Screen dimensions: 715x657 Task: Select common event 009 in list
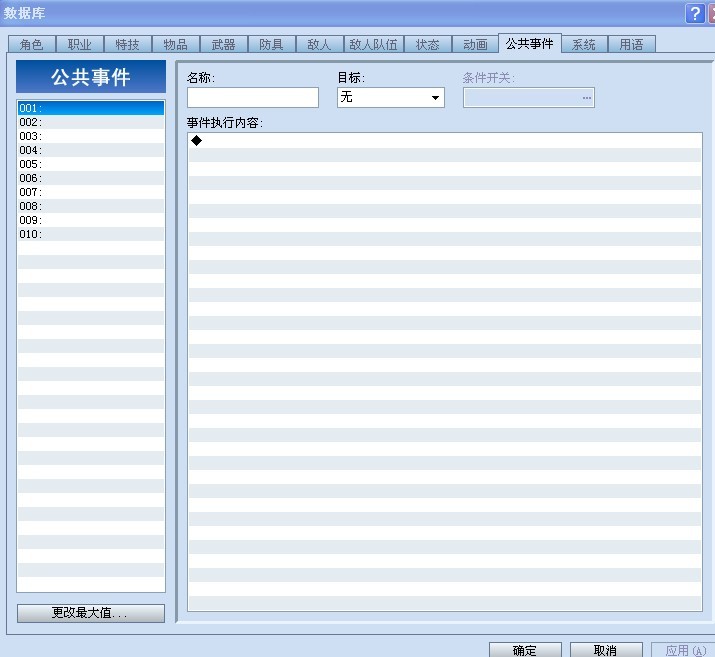coord(91,220)
